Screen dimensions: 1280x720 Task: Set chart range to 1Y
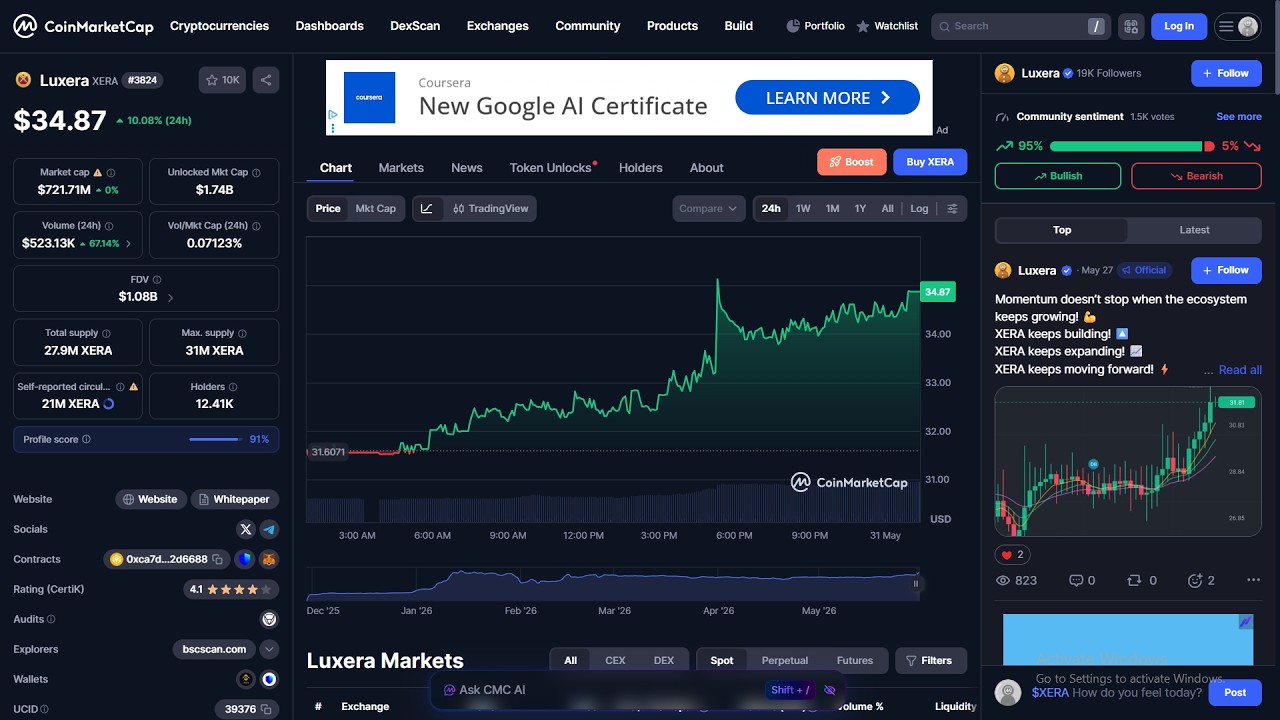pos(860,208)
